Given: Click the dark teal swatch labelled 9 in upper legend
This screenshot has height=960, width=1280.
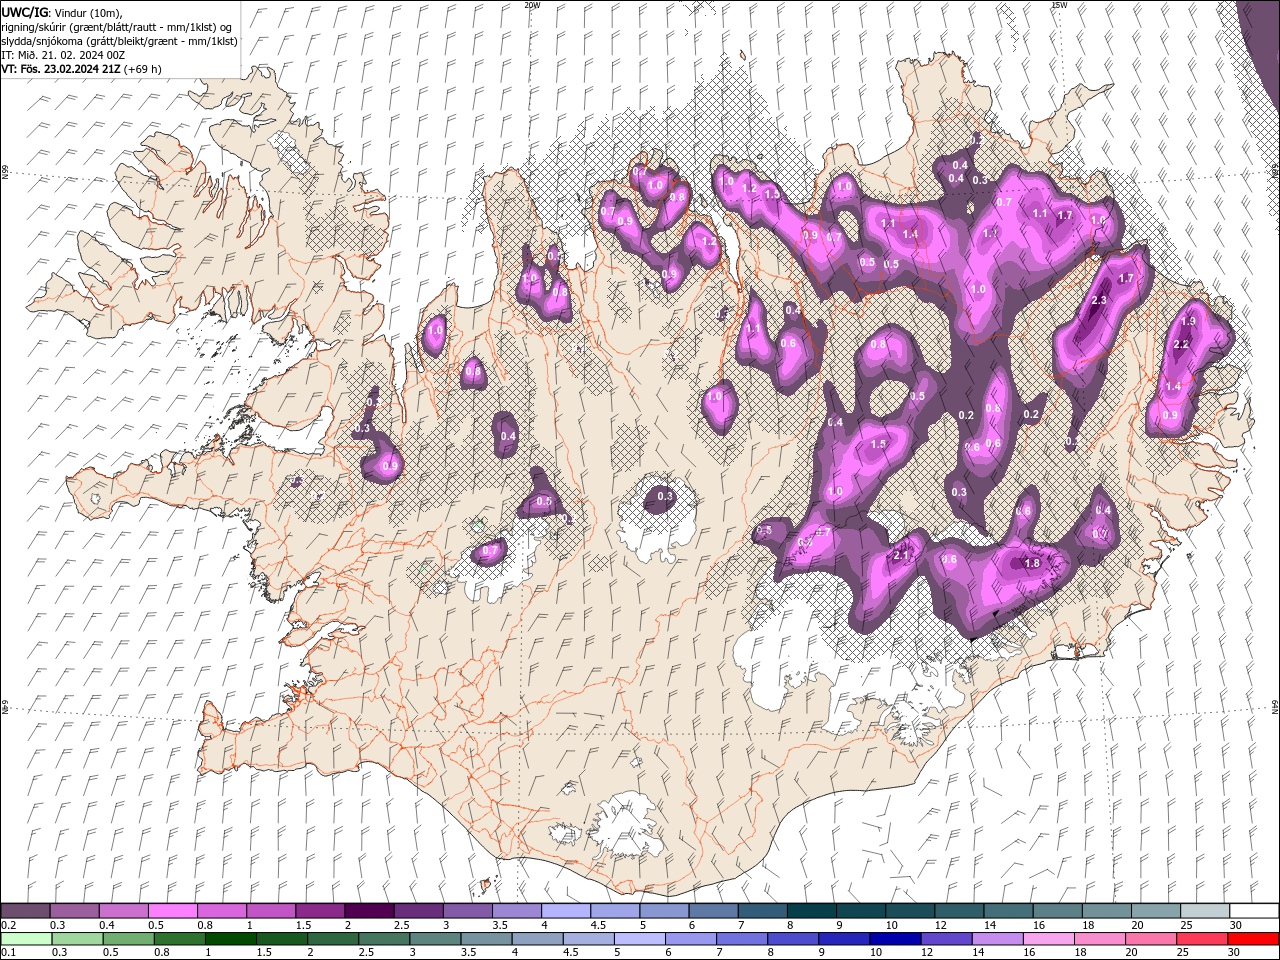Looking at the screenshot, I should pos(860,911).
